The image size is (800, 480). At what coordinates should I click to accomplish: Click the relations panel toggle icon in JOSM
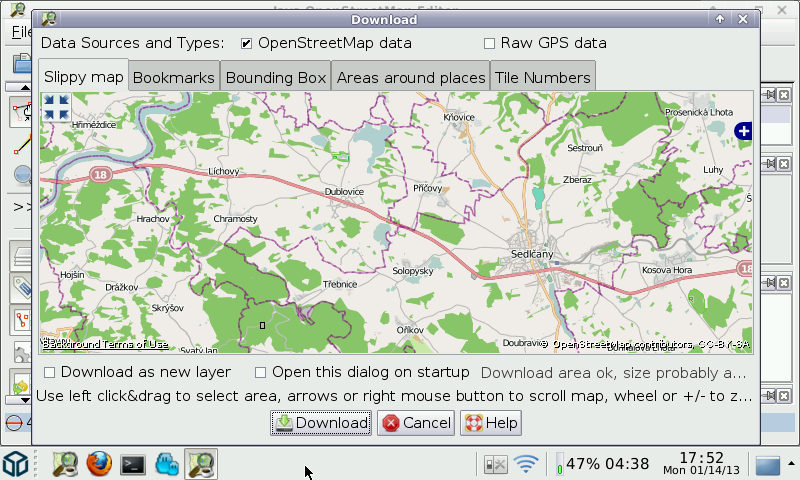(x=21, y=320)
